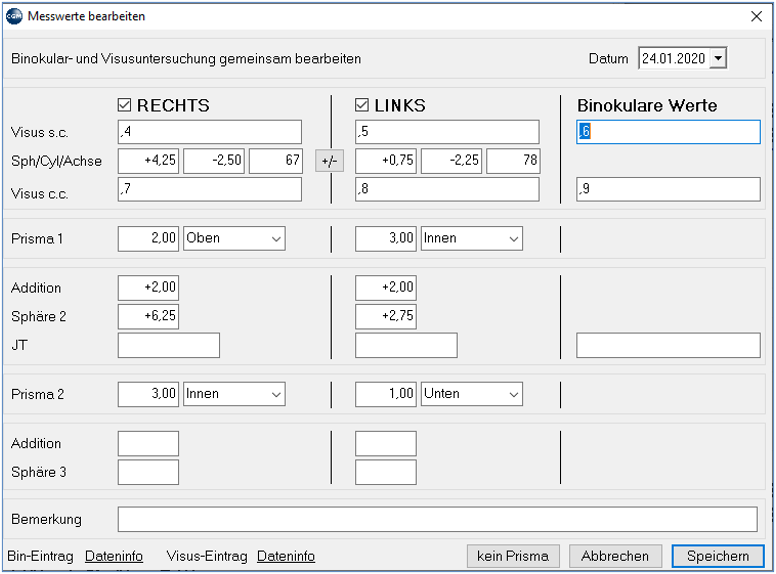776x574 pixels.
Task: Click right Sphäre 2 field with +6,25
Action: tap(148, 317)
